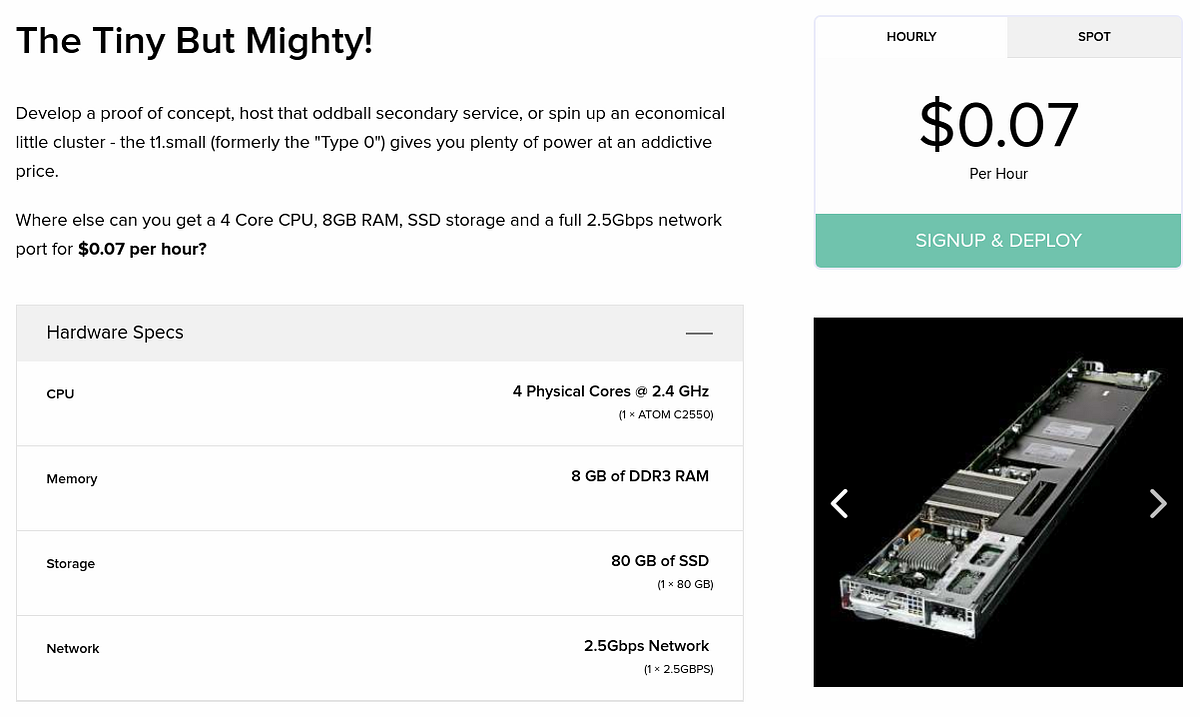Image resolution: width=1200 pixels, height=717 pixels.
Task: Click the ATOM C2550 processor detail text
Action: click(665, 414)
